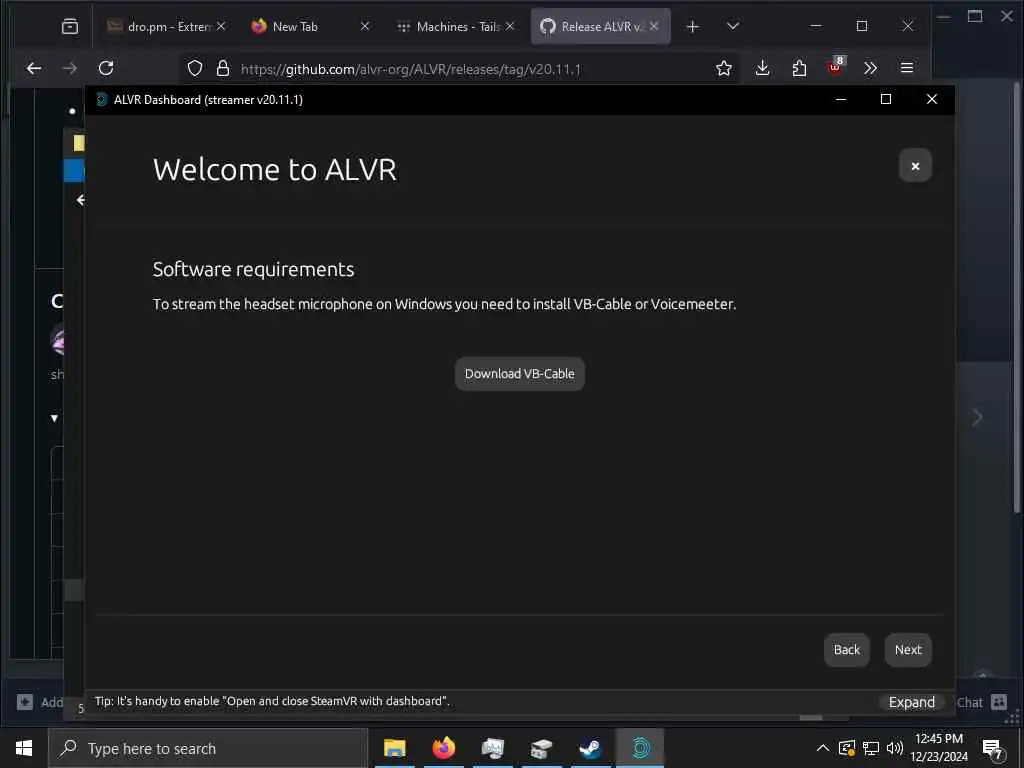Close the New Tab tab

click(x=364, y=26)
